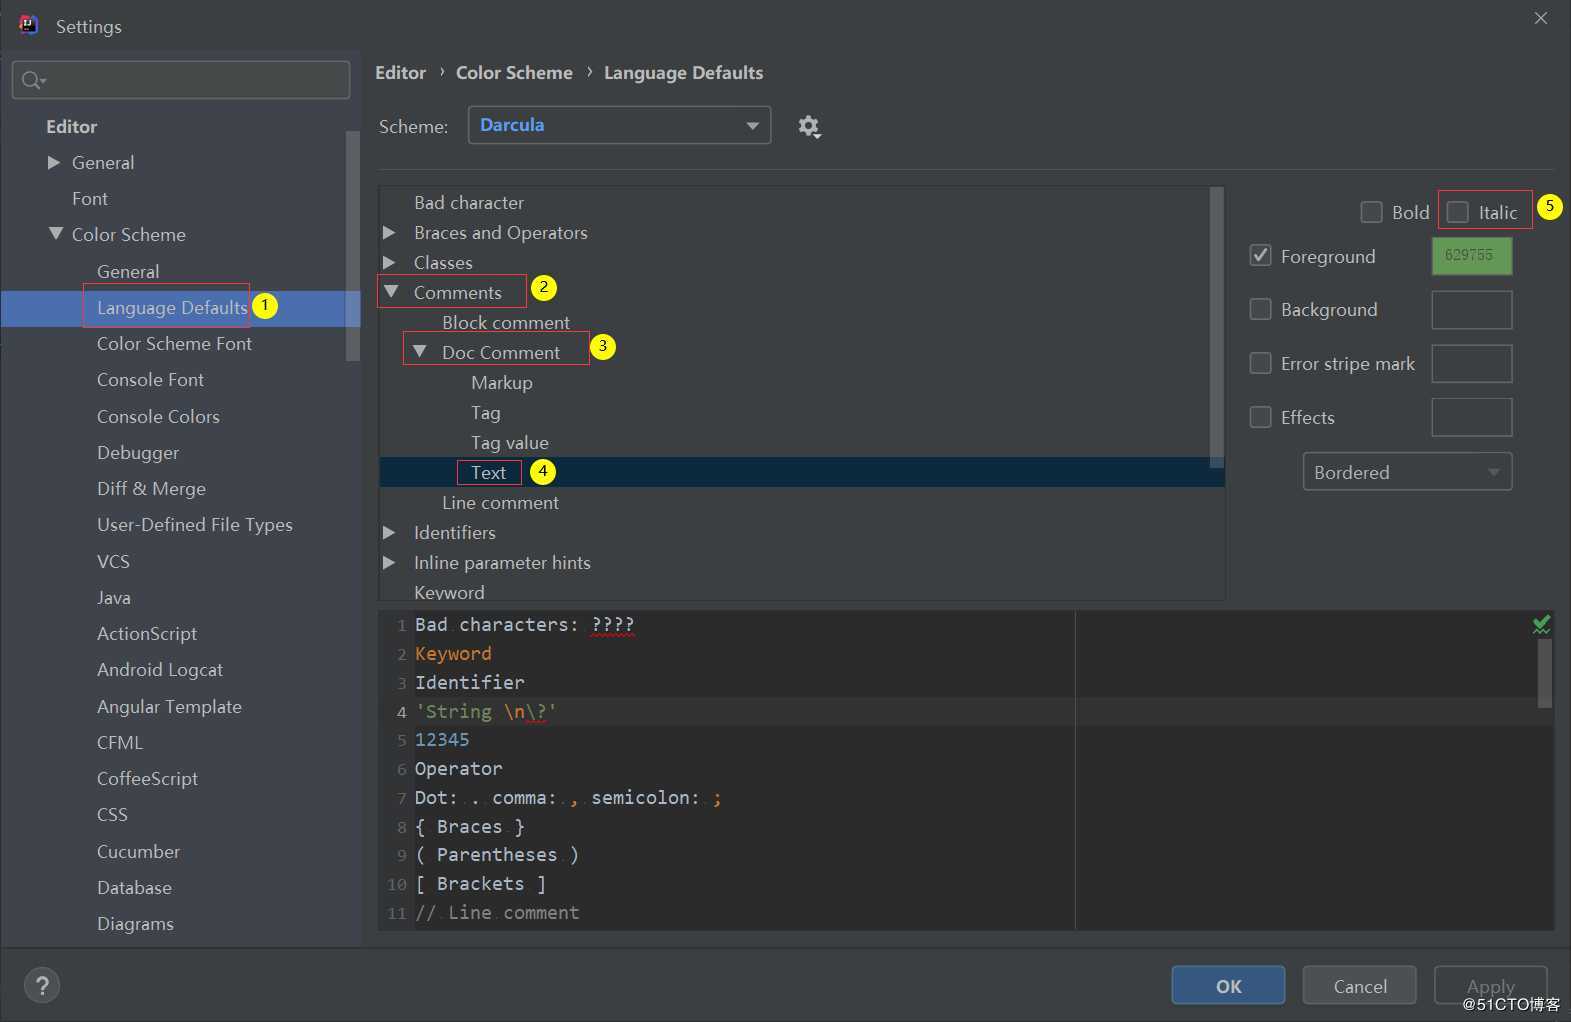Select Angular Template item
The image size is (1571, 1022).
point(169,707)
